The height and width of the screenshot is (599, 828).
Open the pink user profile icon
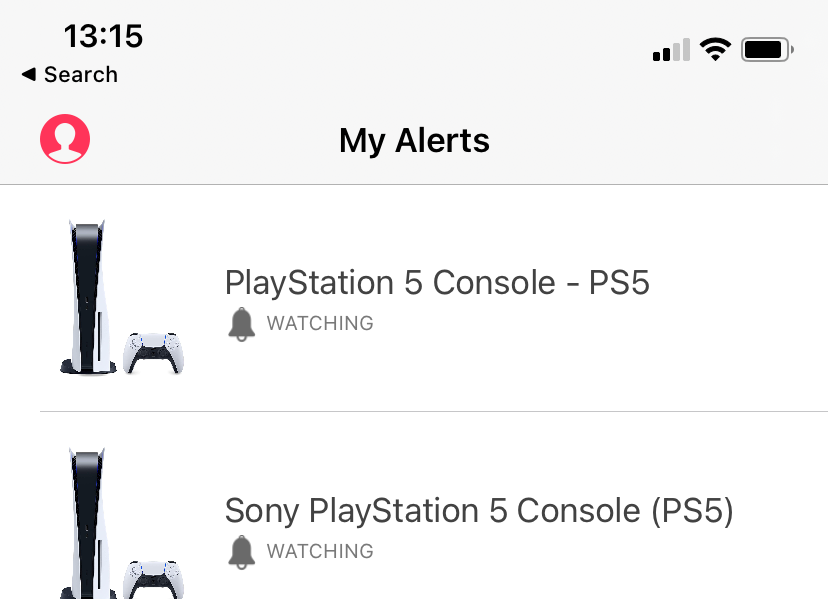[x=65, y=138]
